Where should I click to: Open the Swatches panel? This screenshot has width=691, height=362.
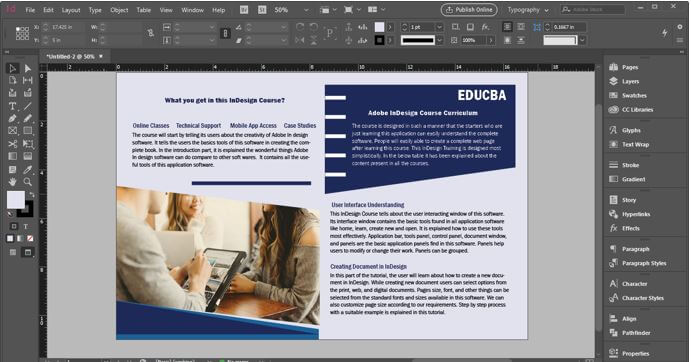click(x=634, y=95)
